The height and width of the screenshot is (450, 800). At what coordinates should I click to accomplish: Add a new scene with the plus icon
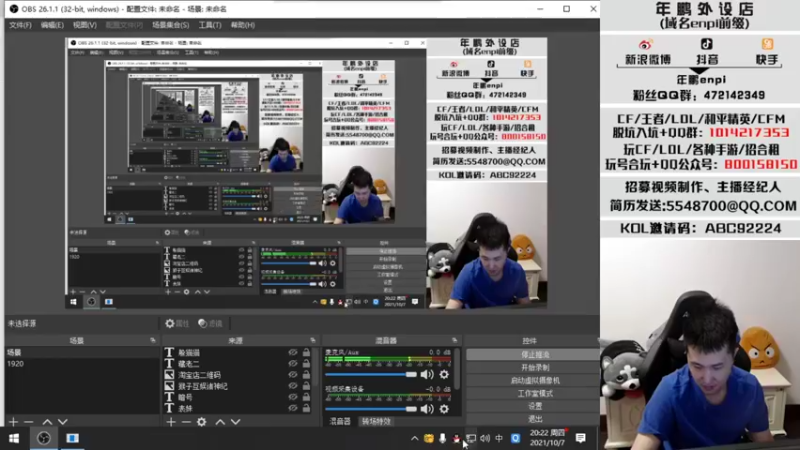(14, 422)
